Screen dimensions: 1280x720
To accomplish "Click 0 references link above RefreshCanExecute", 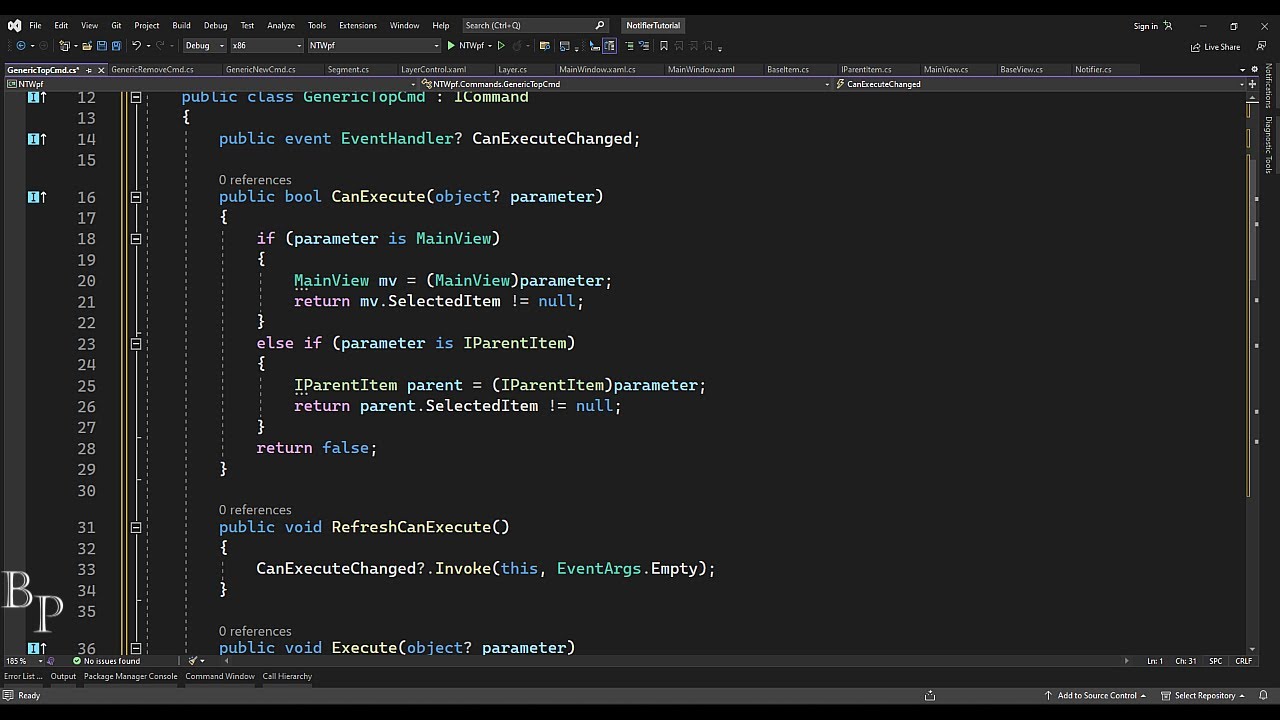I will coord(255,510).
